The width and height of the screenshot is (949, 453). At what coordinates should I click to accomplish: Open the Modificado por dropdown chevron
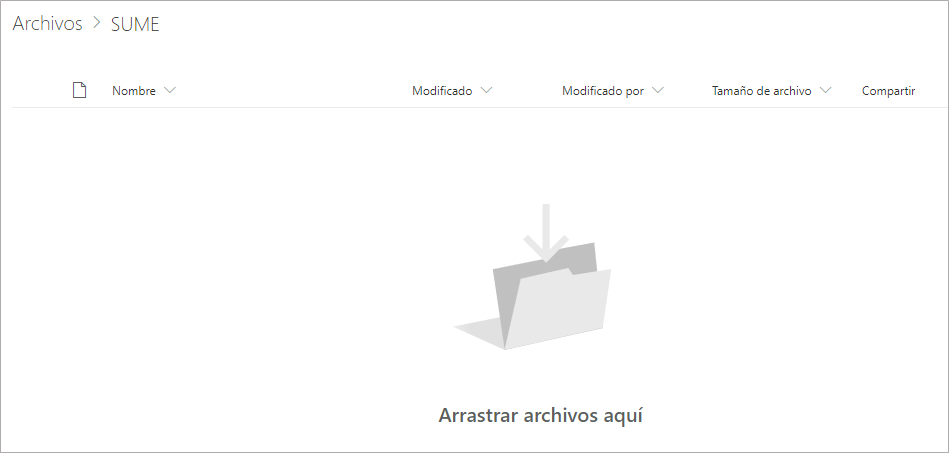coord(658,90)
